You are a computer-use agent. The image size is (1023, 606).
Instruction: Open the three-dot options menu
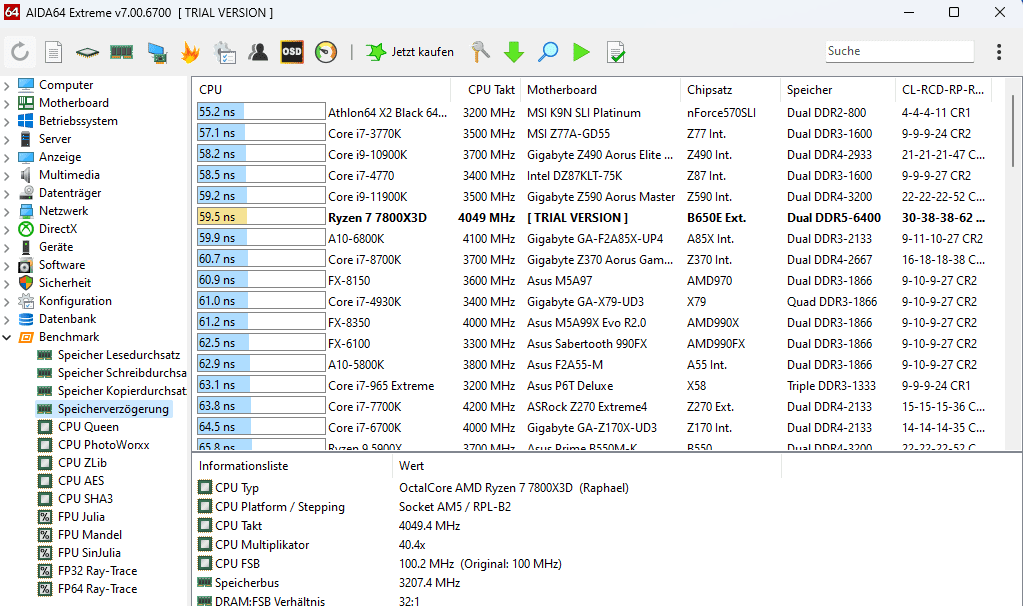(x=999, y=52)
